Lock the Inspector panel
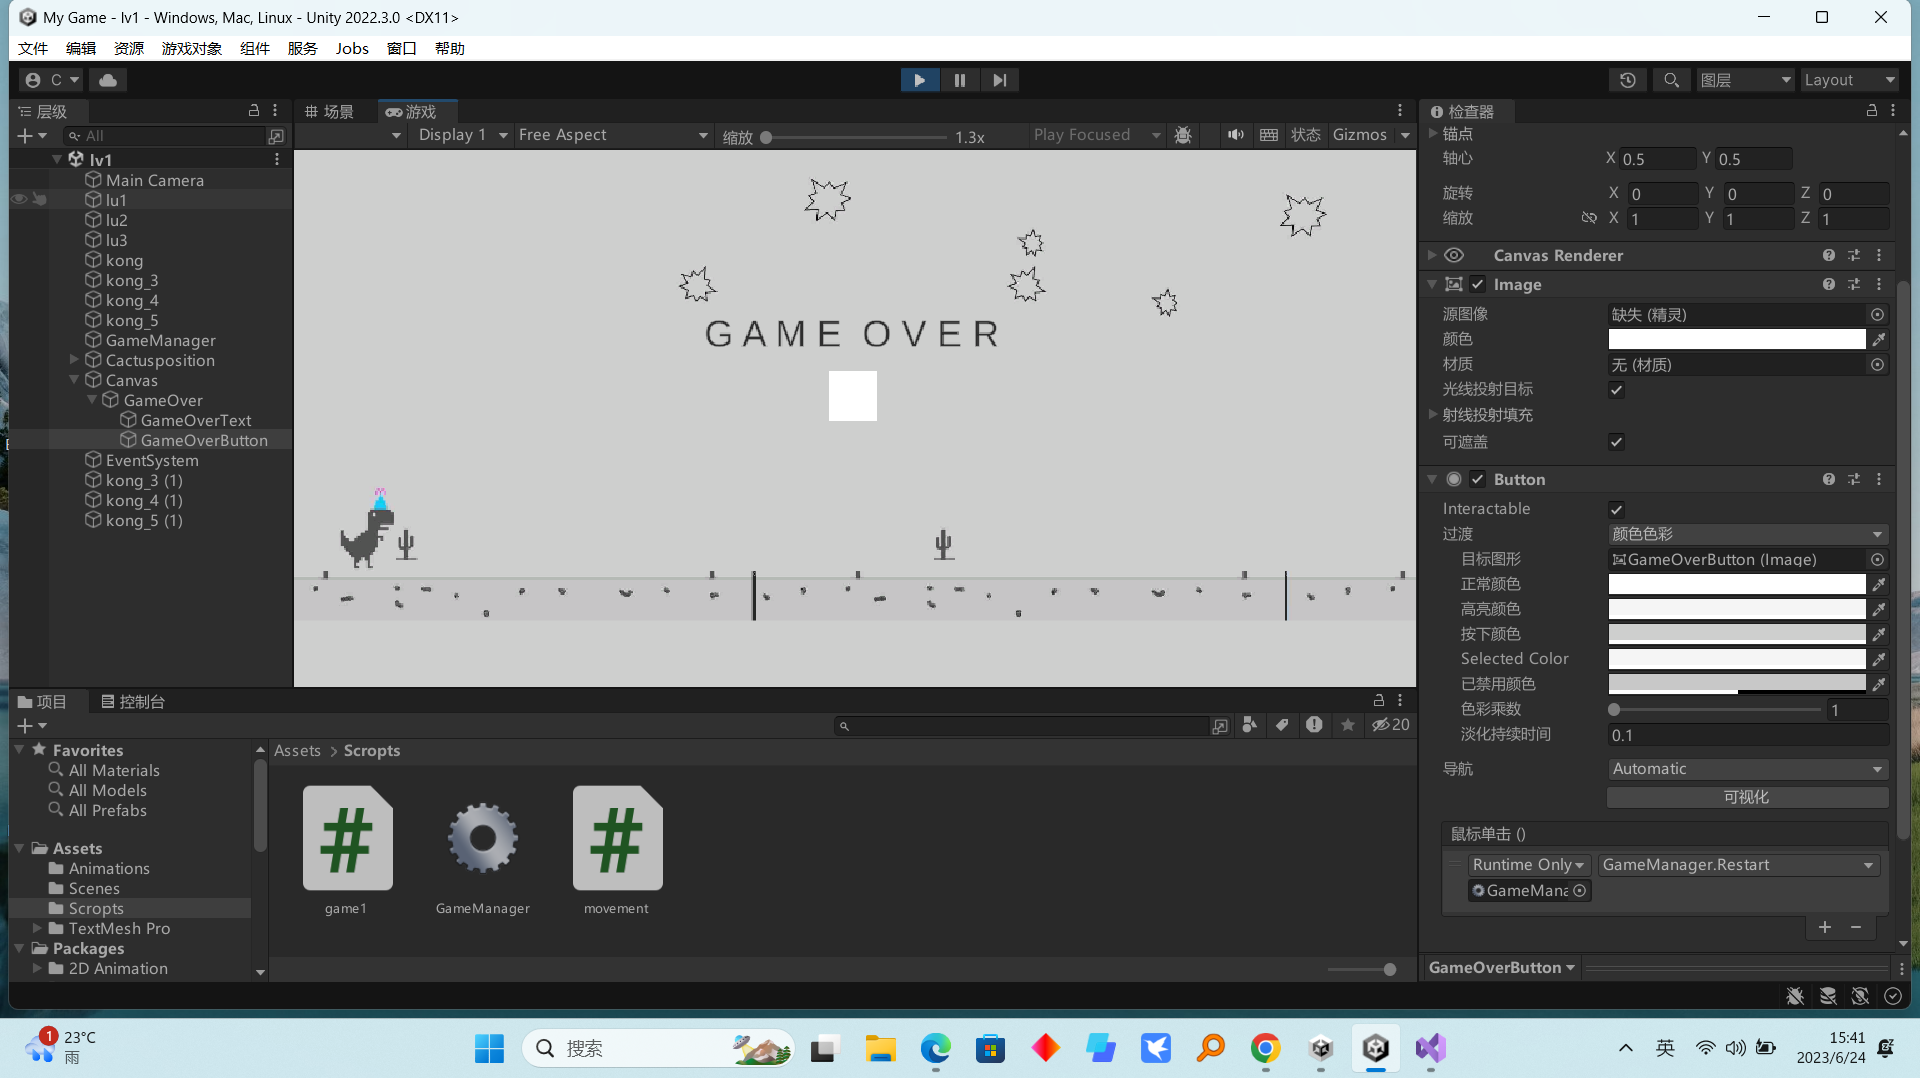The width and height of the screenshot is (1920, 1078). point(1872,111)
